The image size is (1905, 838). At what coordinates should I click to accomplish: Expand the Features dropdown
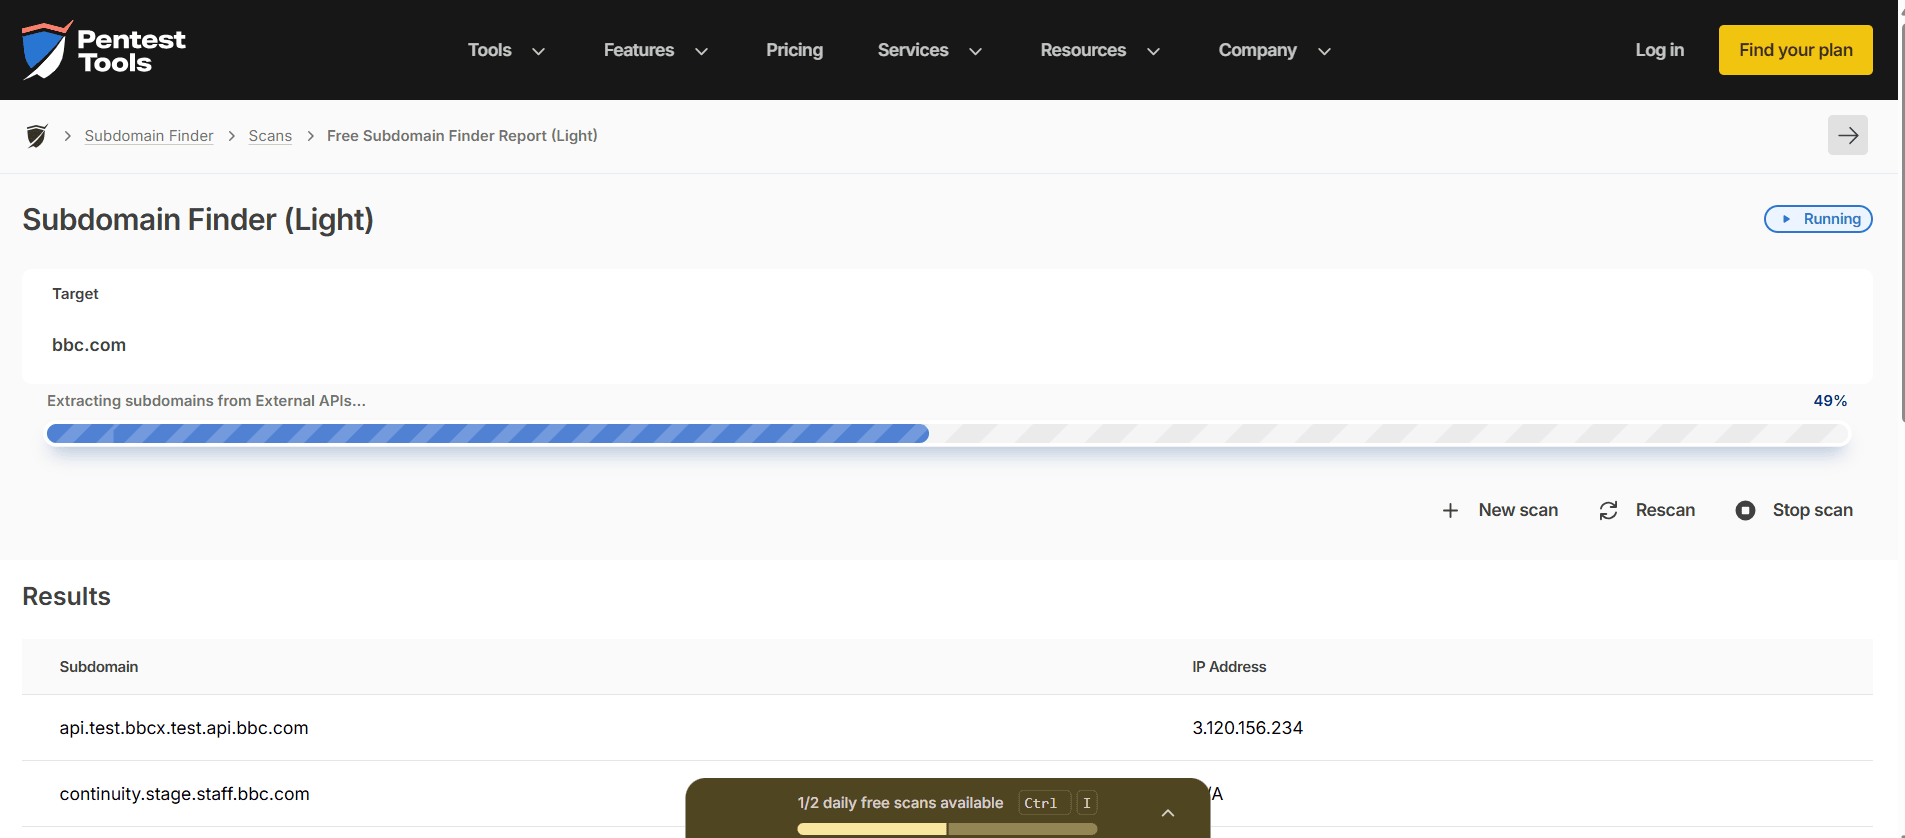coord(655,50)
